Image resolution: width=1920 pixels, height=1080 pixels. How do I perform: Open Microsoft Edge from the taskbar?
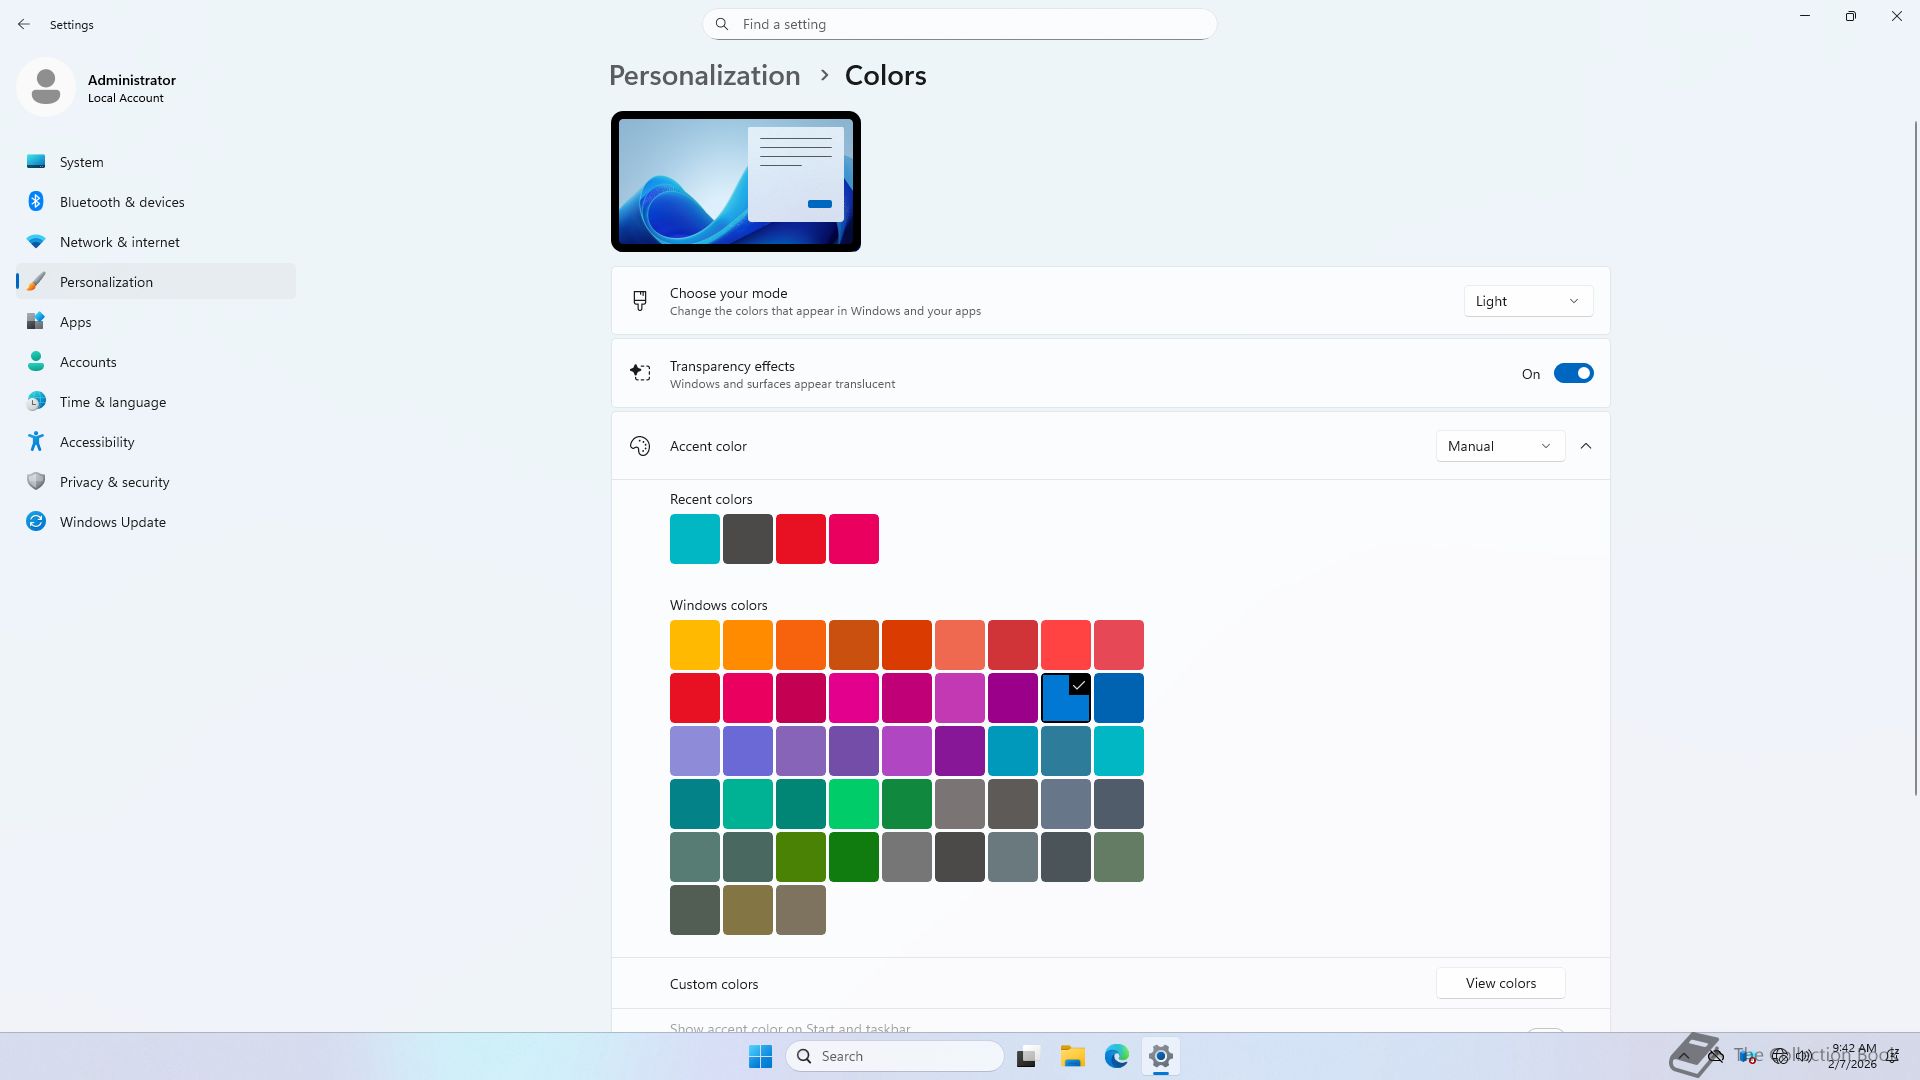click(x=1116, y=1056)
